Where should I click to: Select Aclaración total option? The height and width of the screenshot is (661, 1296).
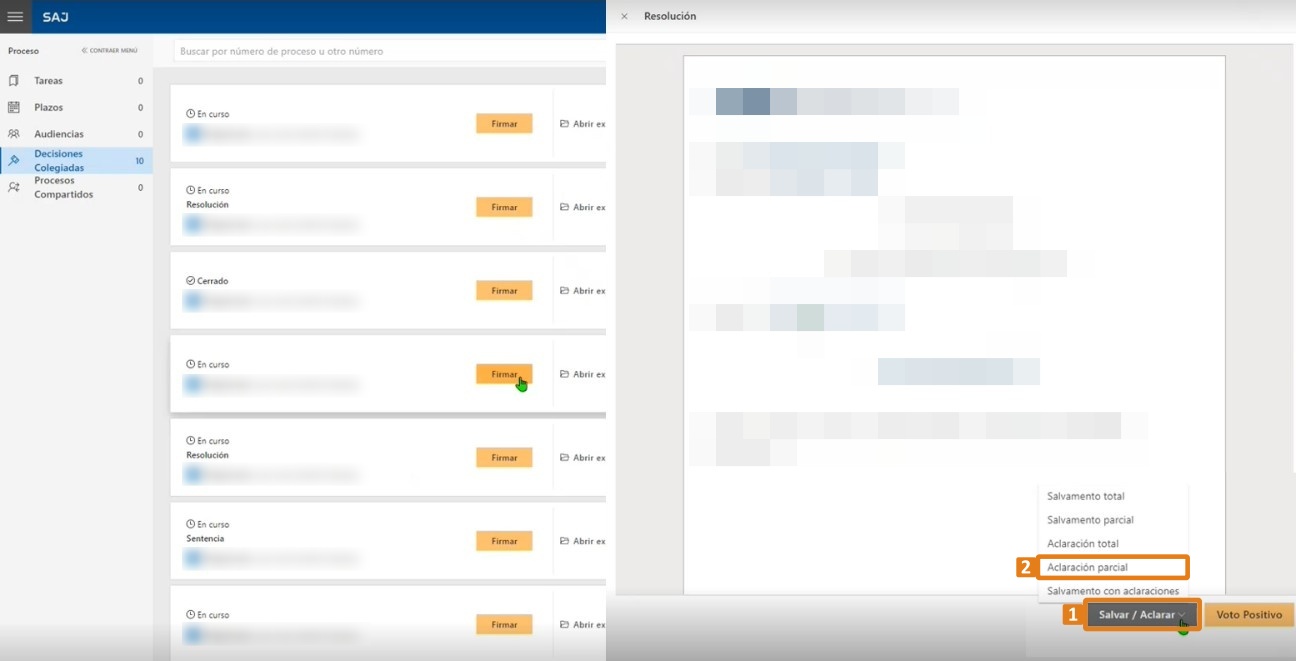click(1083, 544)
